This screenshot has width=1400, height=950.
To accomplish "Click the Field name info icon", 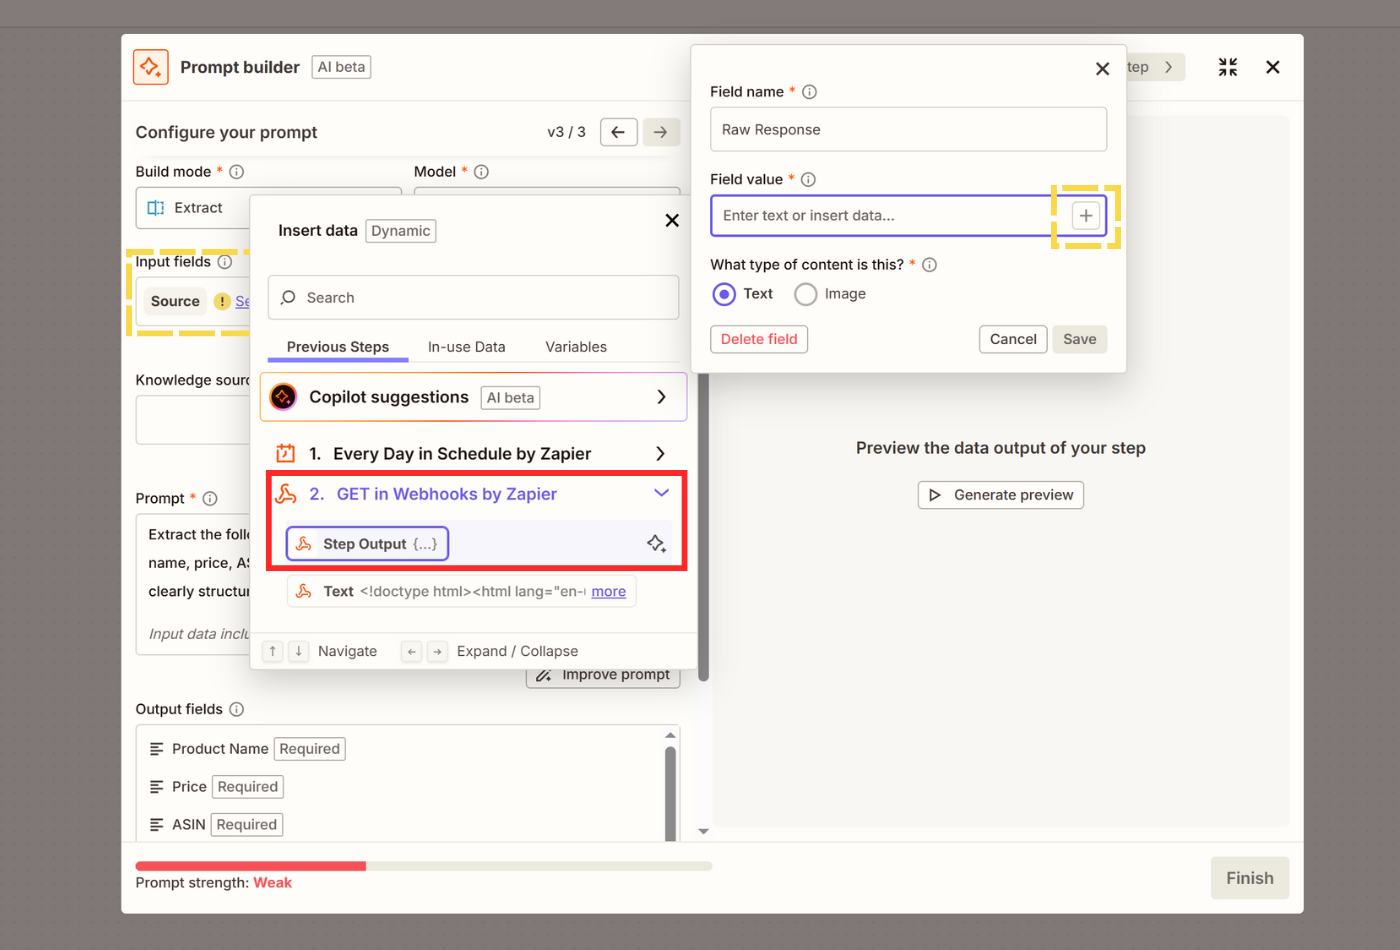I will click(x=809, y=92).
